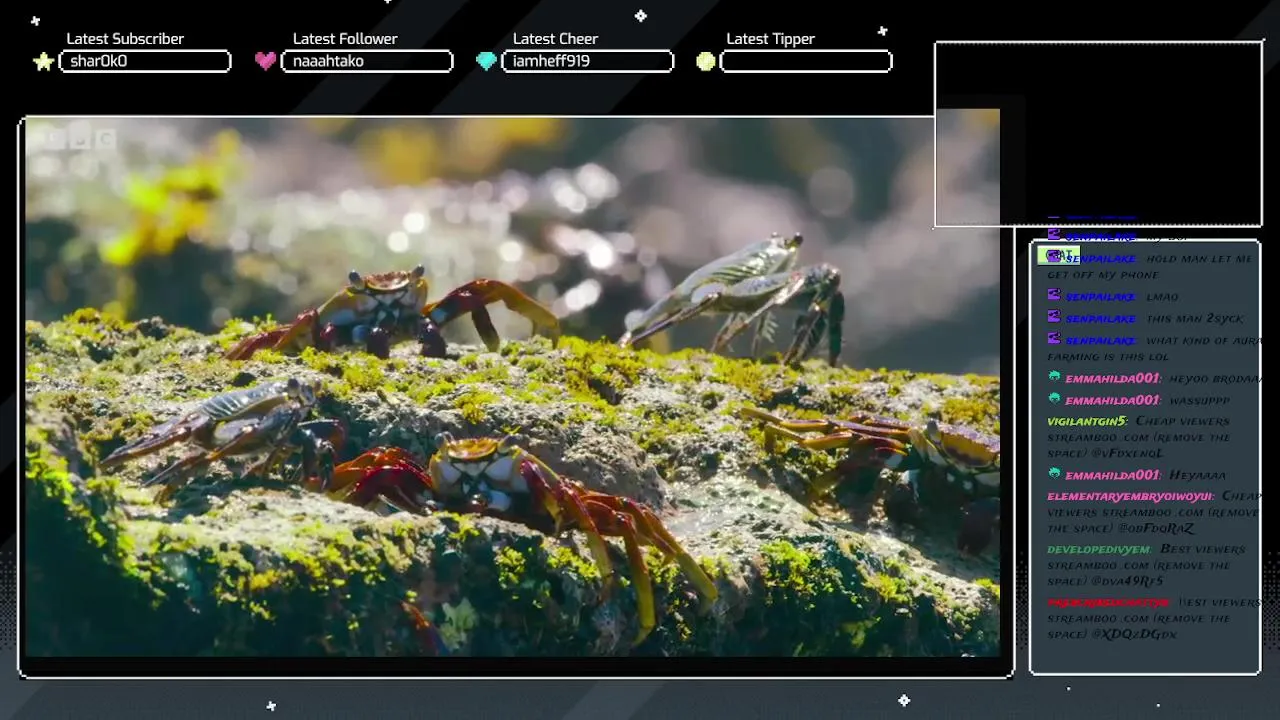Screen dimensions: 1280x720
Task: Click the 'wassuppp' message text
Action: [1199, 401]
